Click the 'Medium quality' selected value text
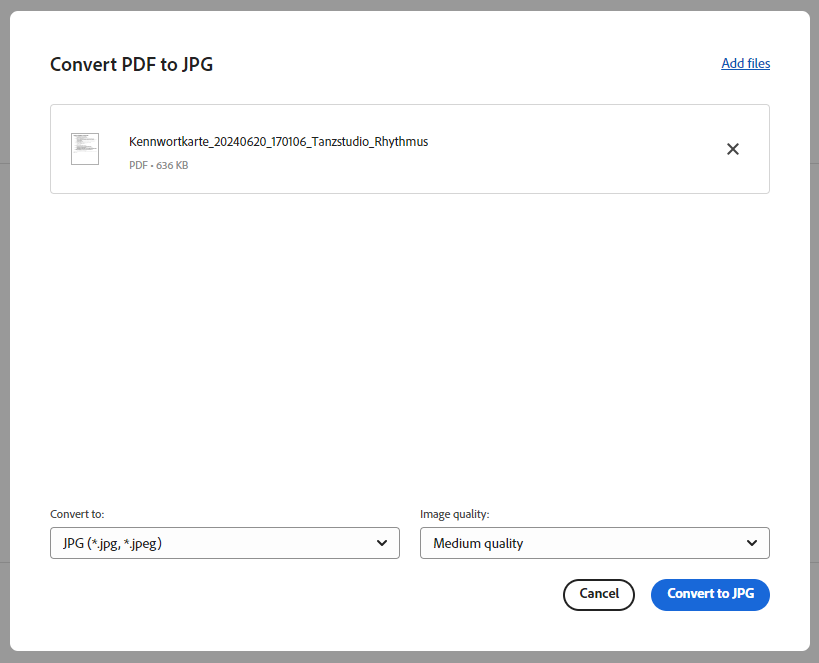 pos(478,543)
